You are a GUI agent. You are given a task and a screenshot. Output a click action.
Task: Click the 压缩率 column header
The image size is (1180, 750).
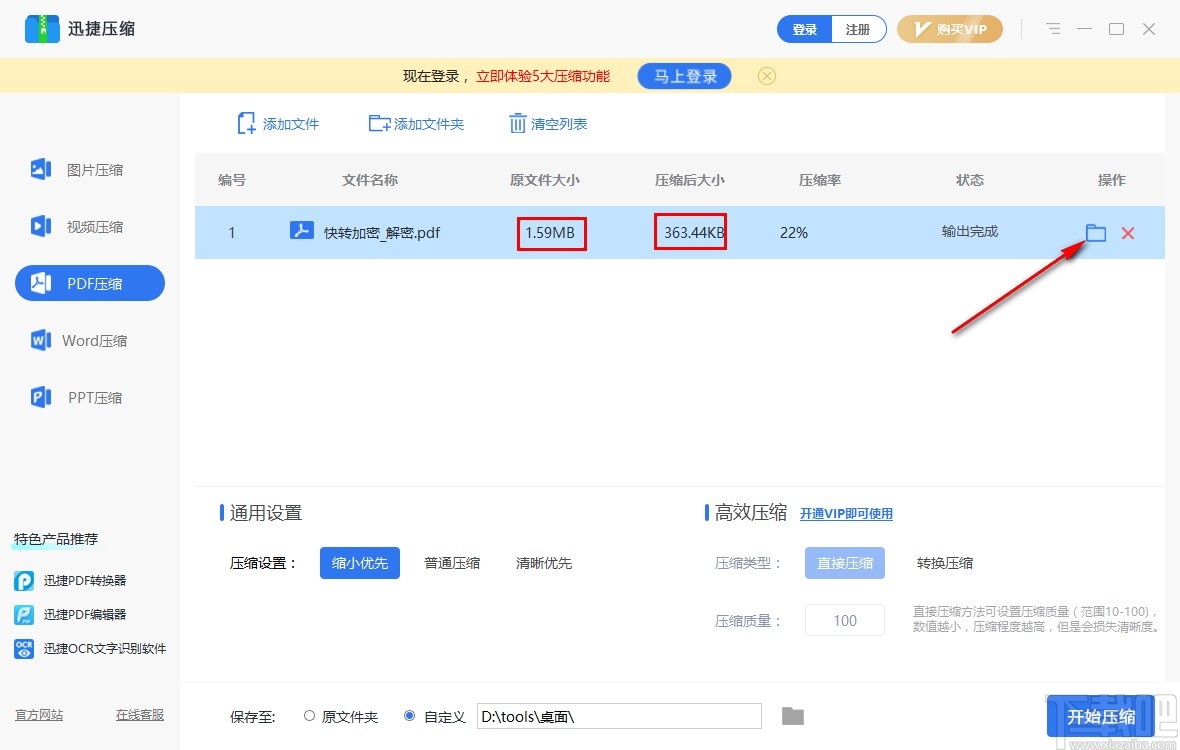click(x=820, y=180)
